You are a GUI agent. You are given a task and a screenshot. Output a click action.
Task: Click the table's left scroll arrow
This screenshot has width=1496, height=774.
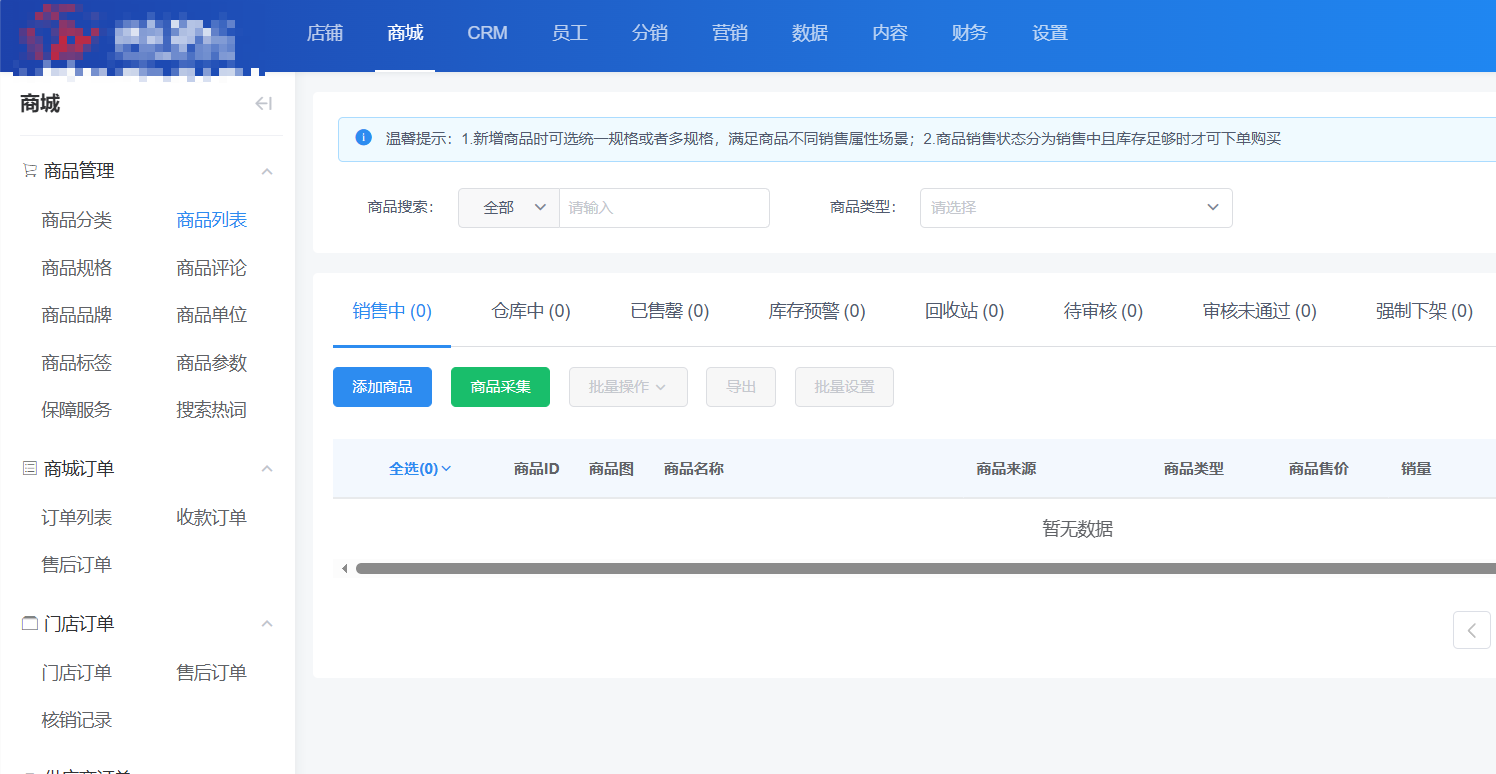point(344,569)
